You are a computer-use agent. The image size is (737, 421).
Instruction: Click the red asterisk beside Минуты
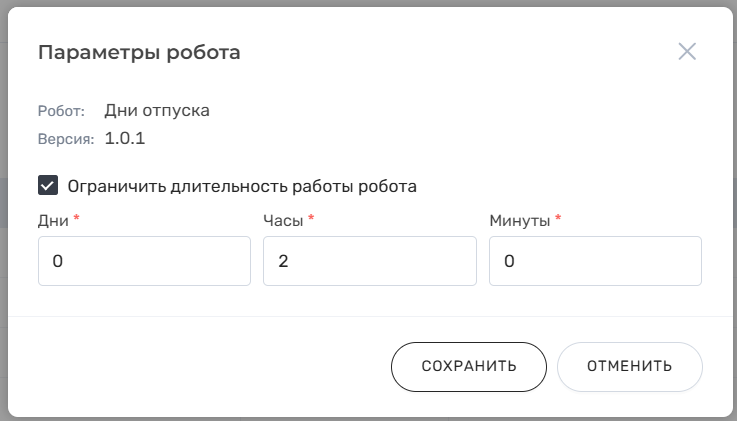558,218
